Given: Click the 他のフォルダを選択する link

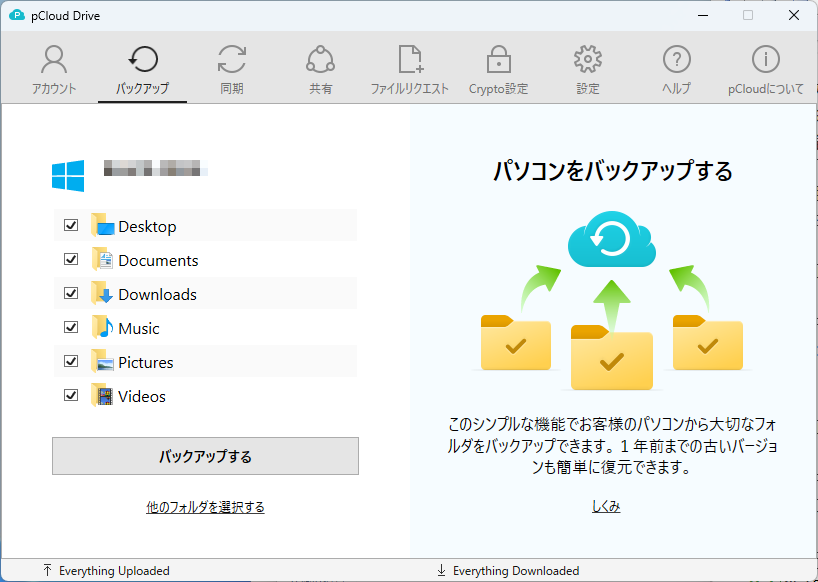Looking at the screenshot, I should (205, 507).
